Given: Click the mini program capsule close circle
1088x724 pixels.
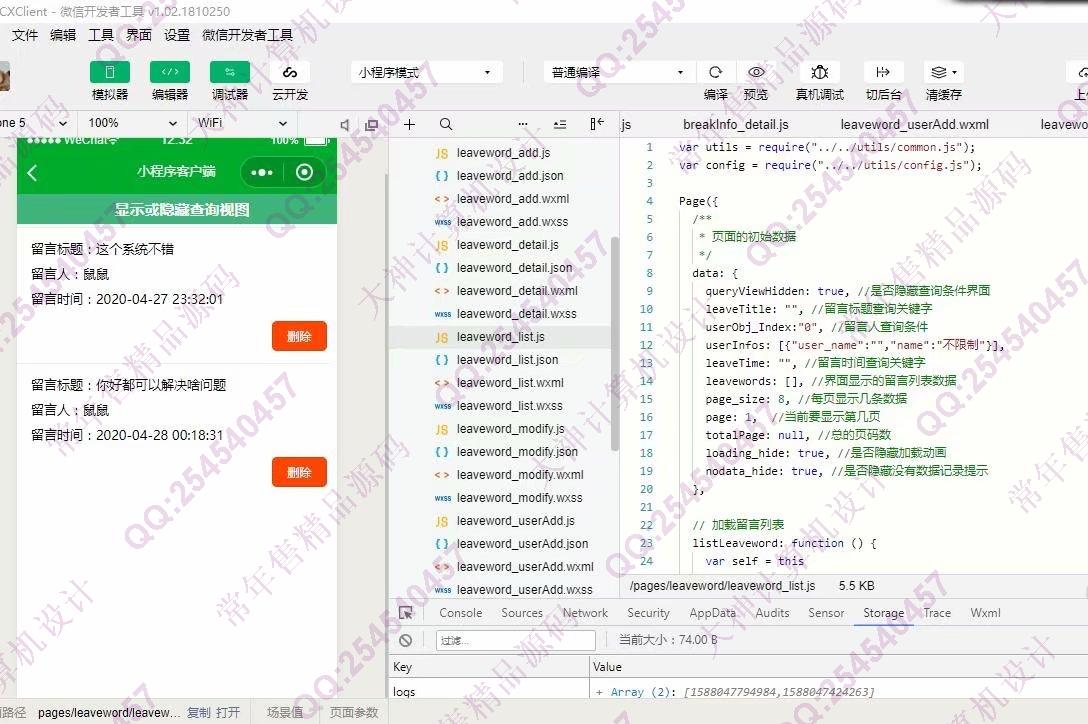Looking at the screenshot, I should point(305,172).
